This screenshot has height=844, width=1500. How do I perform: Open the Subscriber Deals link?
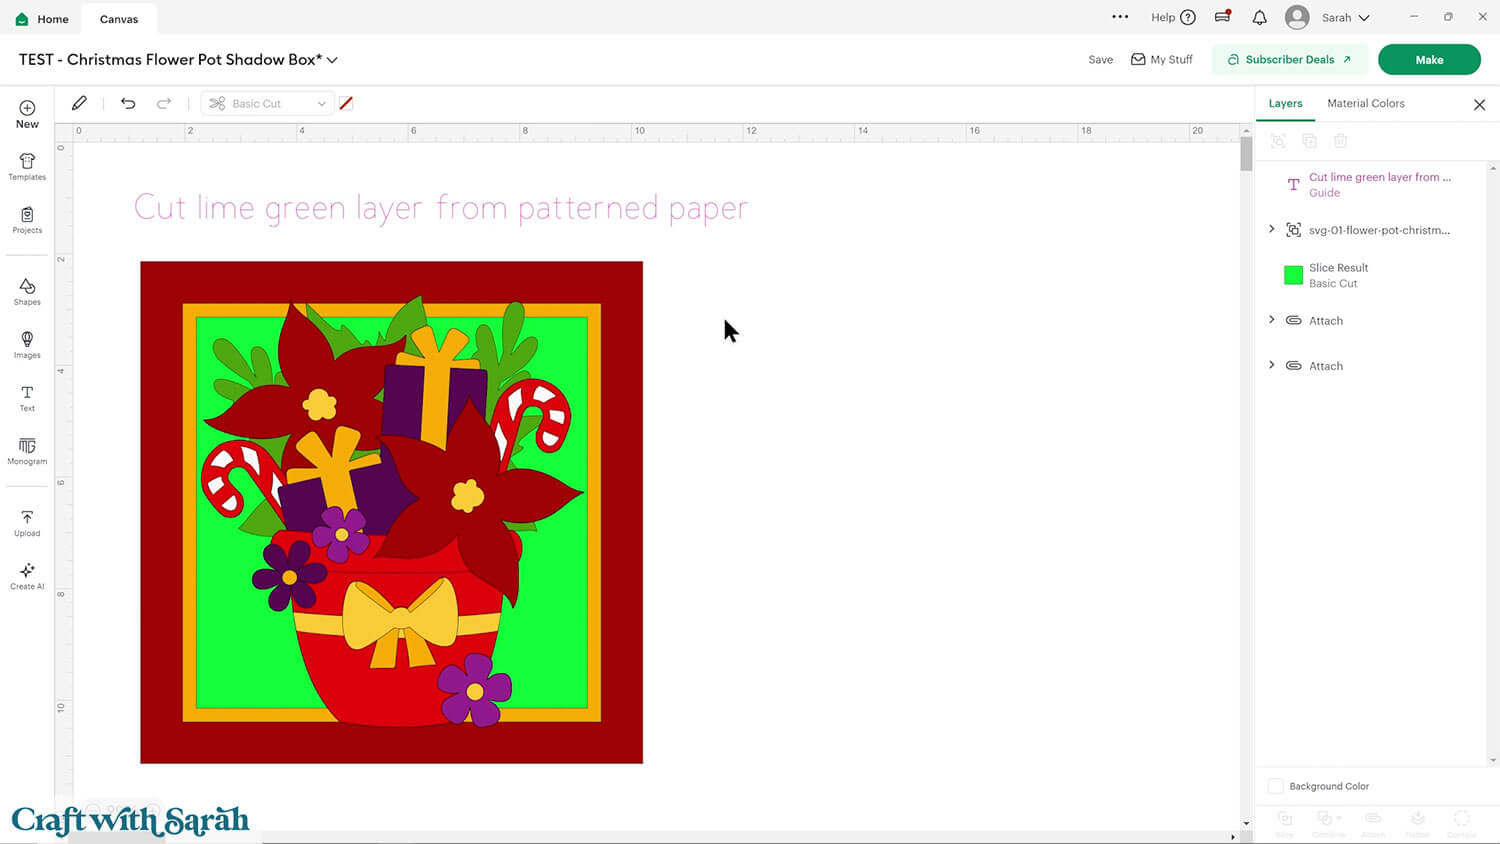(x=1289, y=60)
